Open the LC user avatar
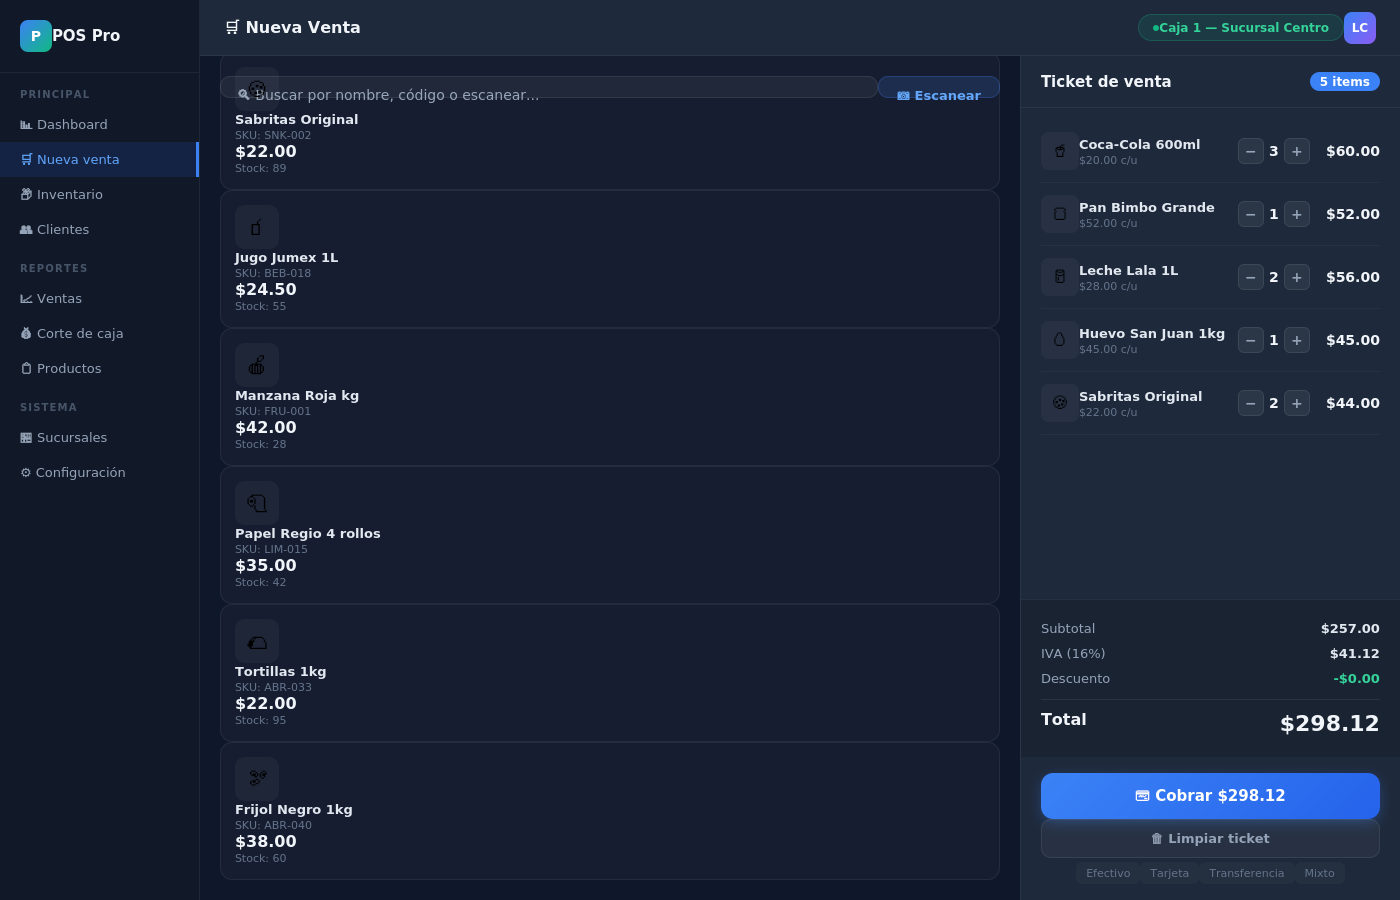This screenshot has width=1400, height=900. (x=1359, y=28)
